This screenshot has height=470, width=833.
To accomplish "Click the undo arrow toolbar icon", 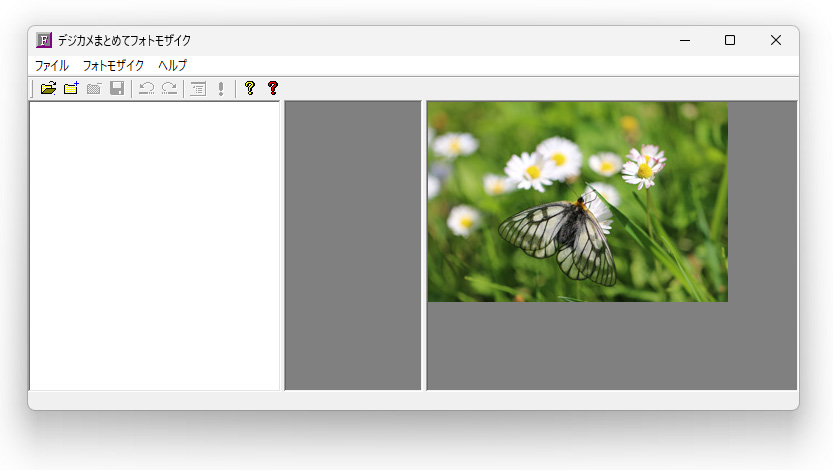I will [x=147, y=88].
